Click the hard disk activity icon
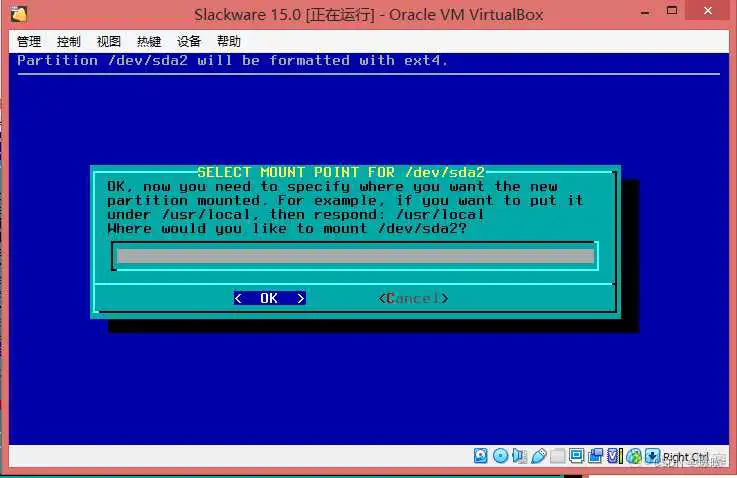 [x=481, y=457]
